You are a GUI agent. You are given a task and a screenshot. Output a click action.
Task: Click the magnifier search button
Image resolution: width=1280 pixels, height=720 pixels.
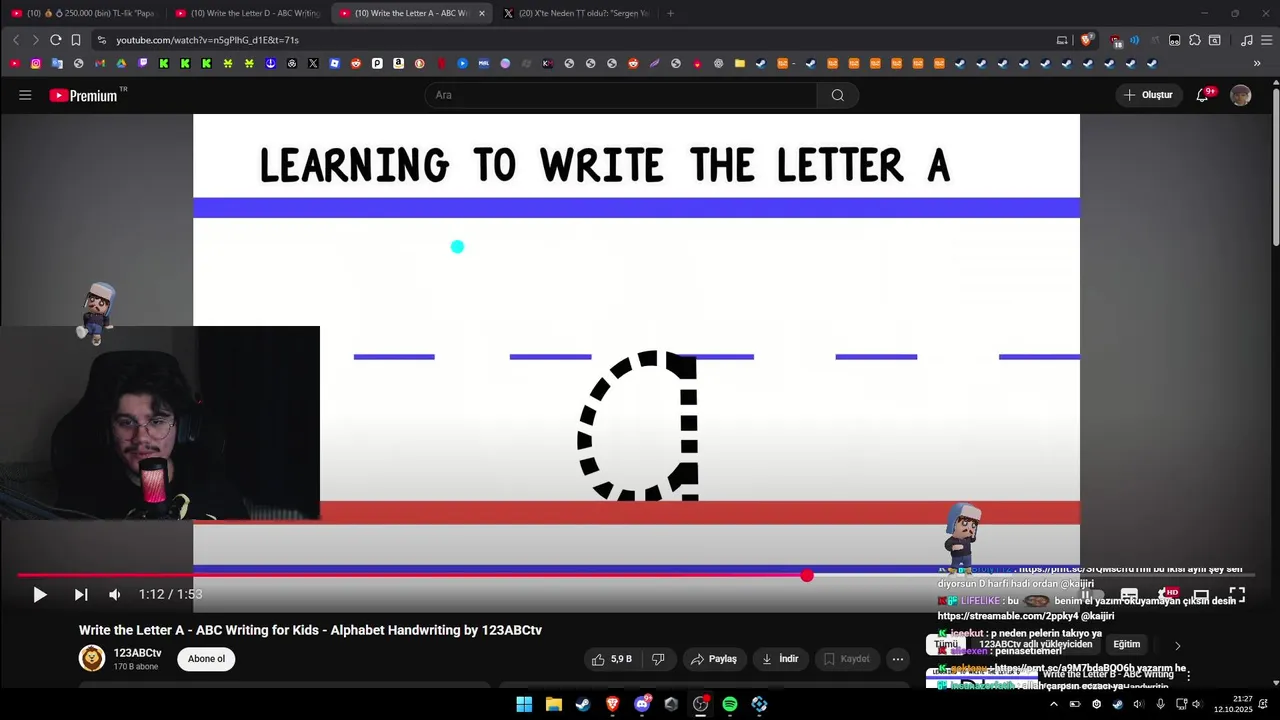pos(838,95)
